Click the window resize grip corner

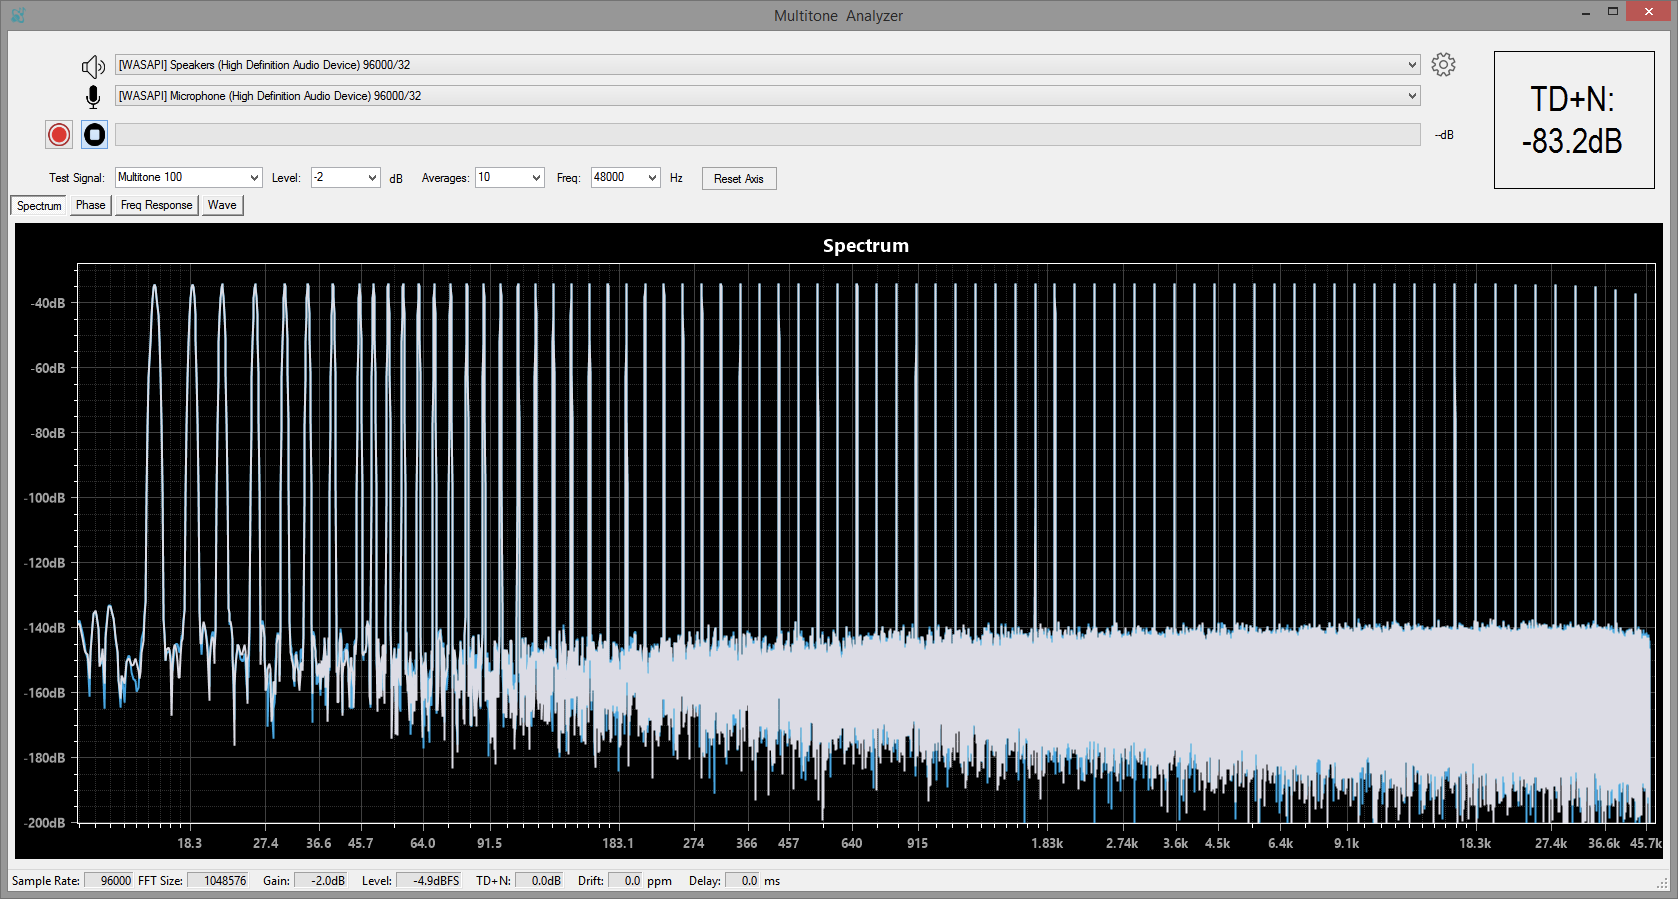point(1662,883)
